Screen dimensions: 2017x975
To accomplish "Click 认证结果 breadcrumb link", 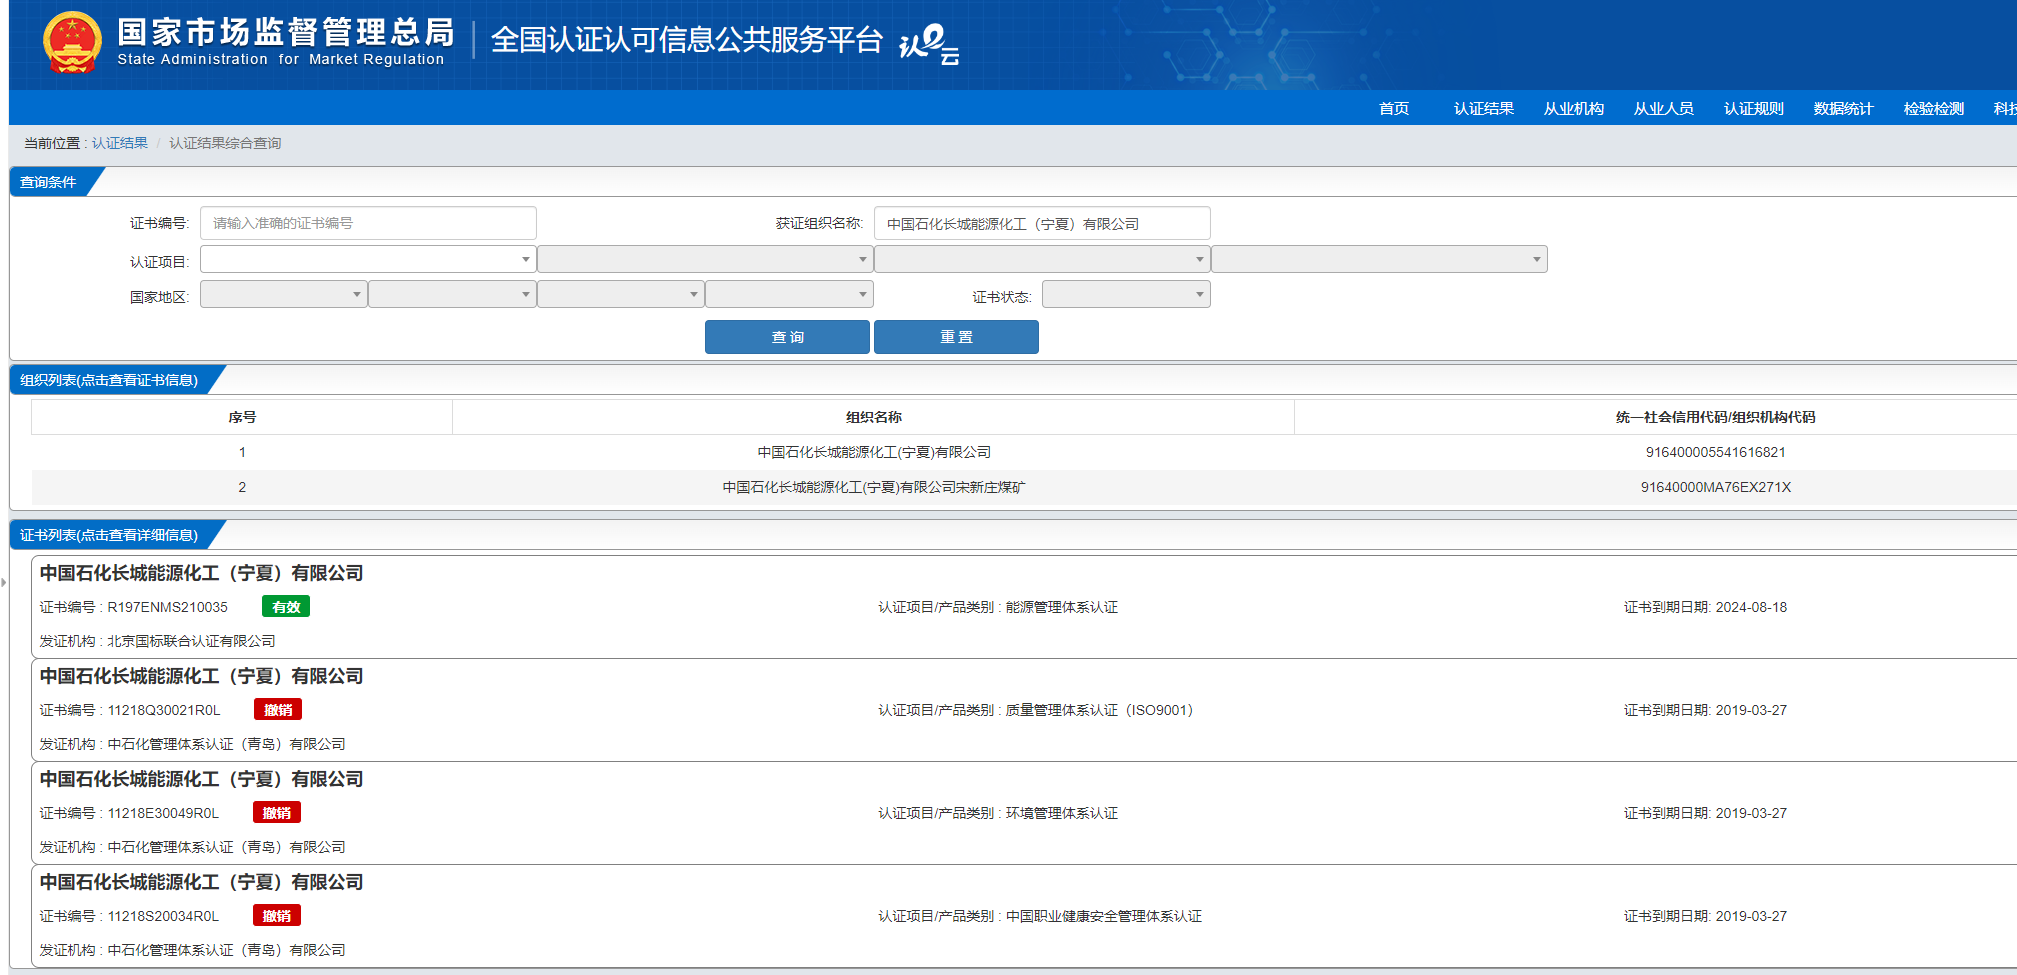I will coord(120,143).
